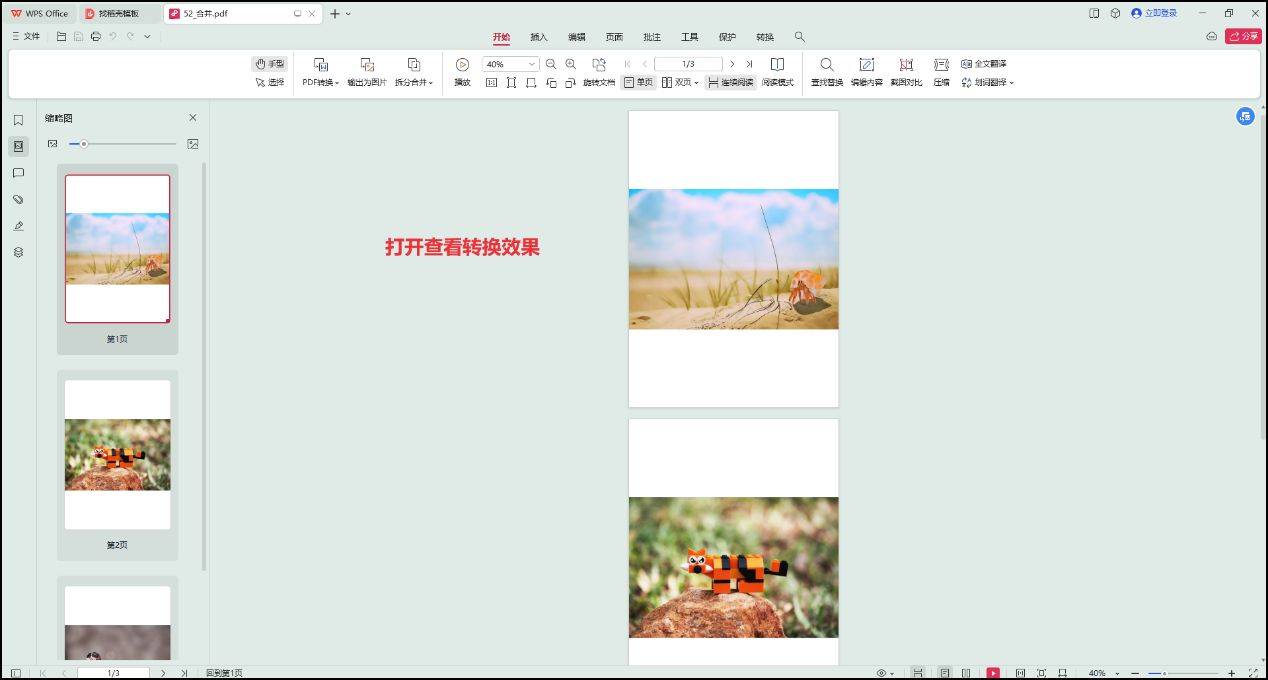Switch to the 插入 ribbon tab
The width and height of the screenshot is (1268, 680).
pos(538,36)
